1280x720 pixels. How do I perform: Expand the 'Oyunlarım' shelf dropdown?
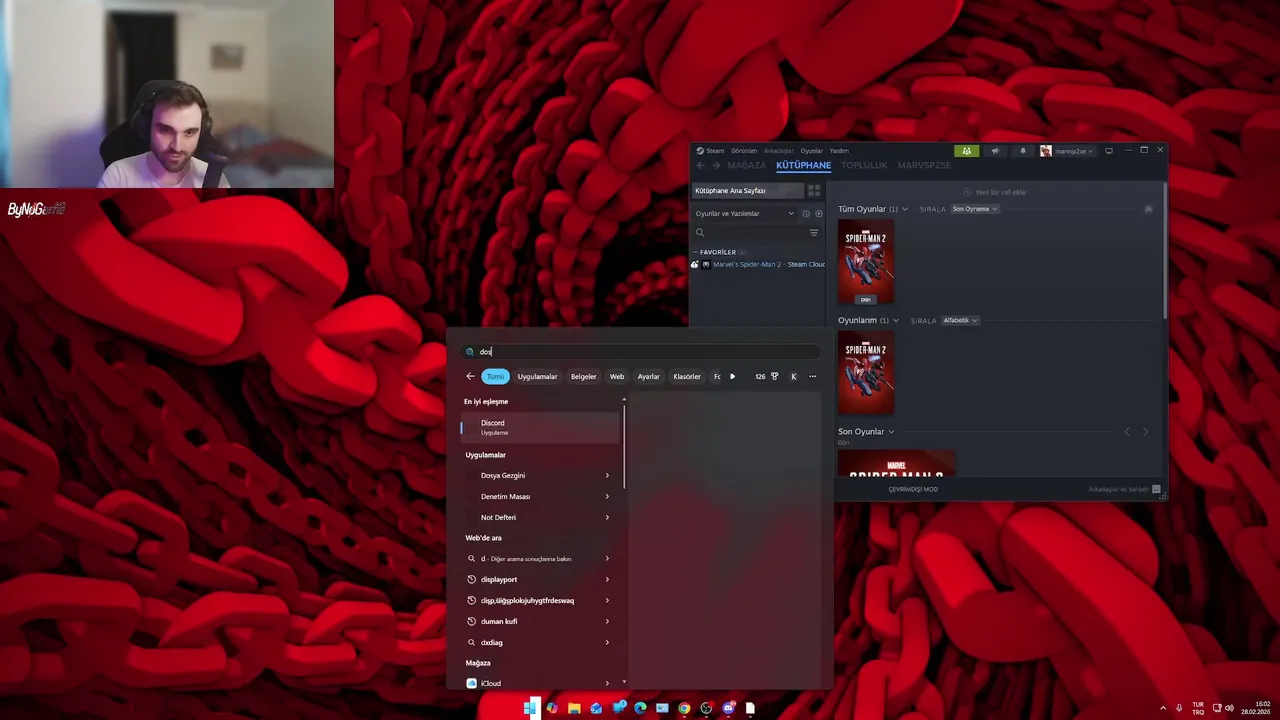(895, 320)
